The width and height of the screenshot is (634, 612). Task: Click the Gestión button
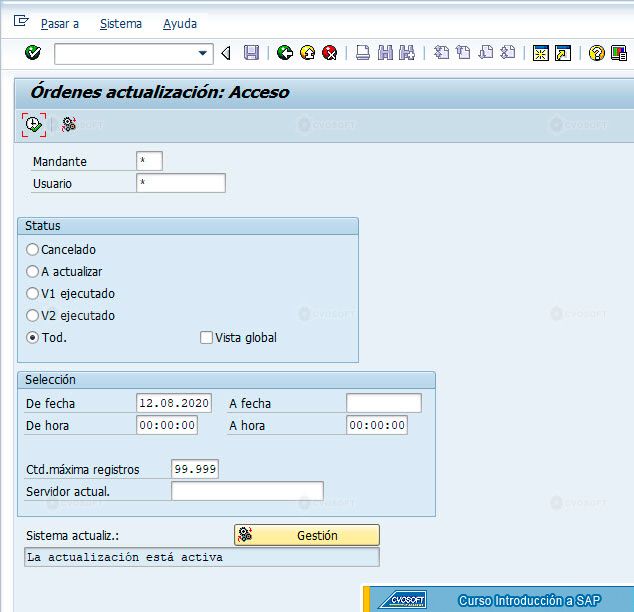(x=307, y=535)
